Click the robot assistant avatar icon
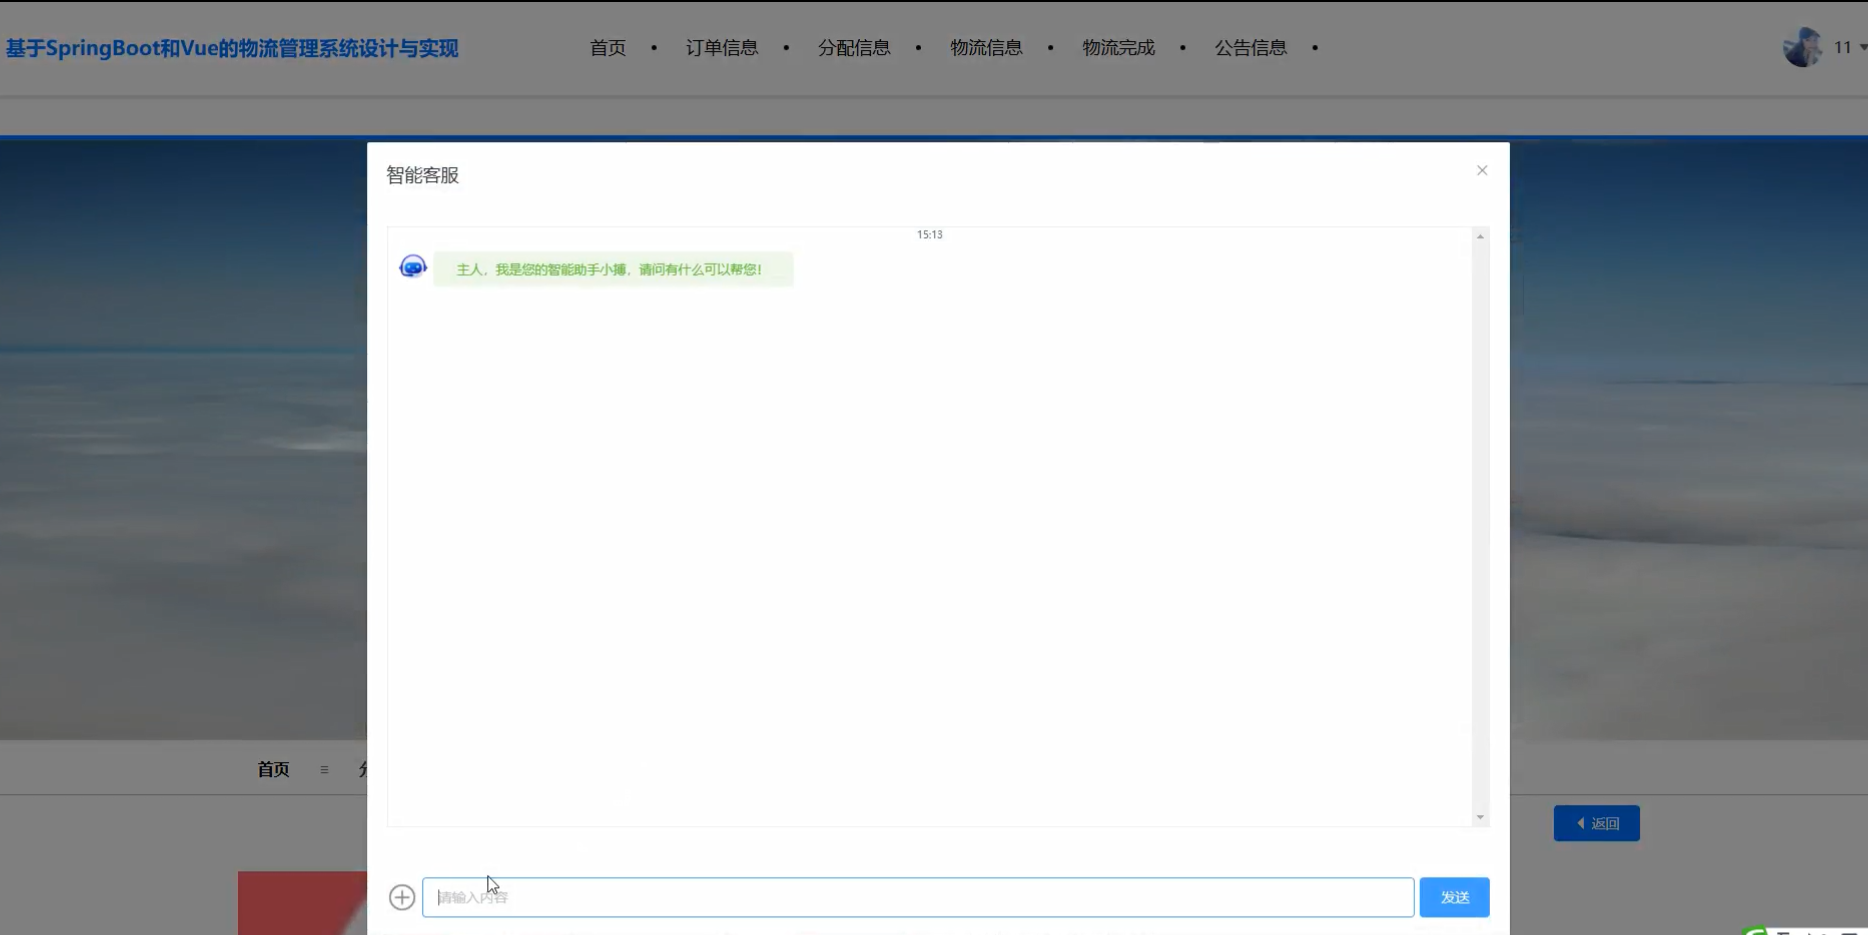Image resolution: width=1868 pixels, height=935 pixels. [411, 265]
